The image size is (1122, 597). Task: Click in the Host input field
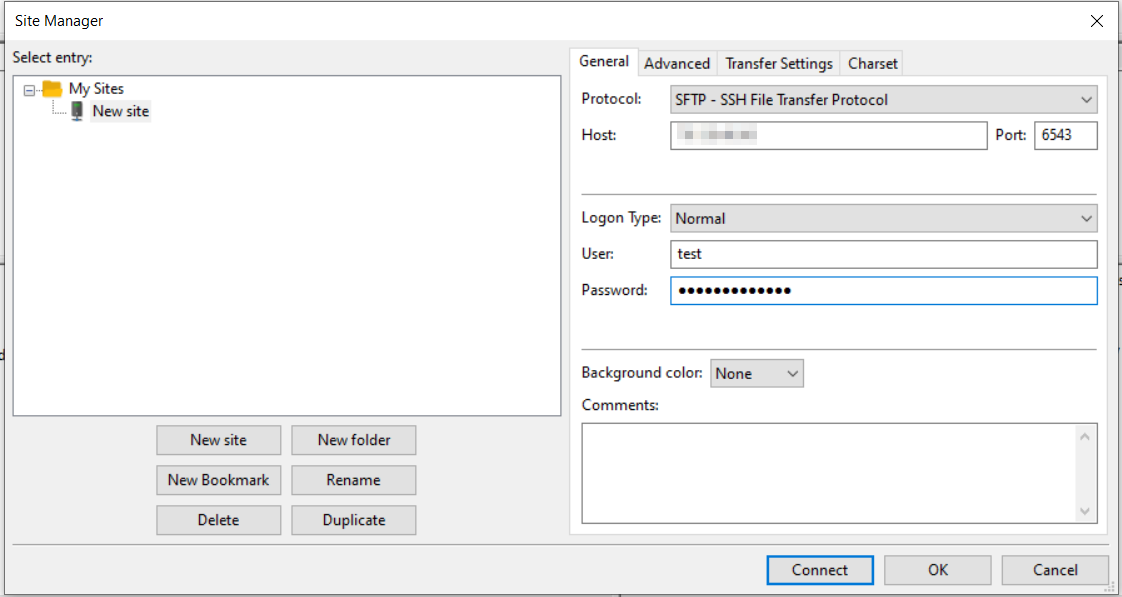(828, 135)
